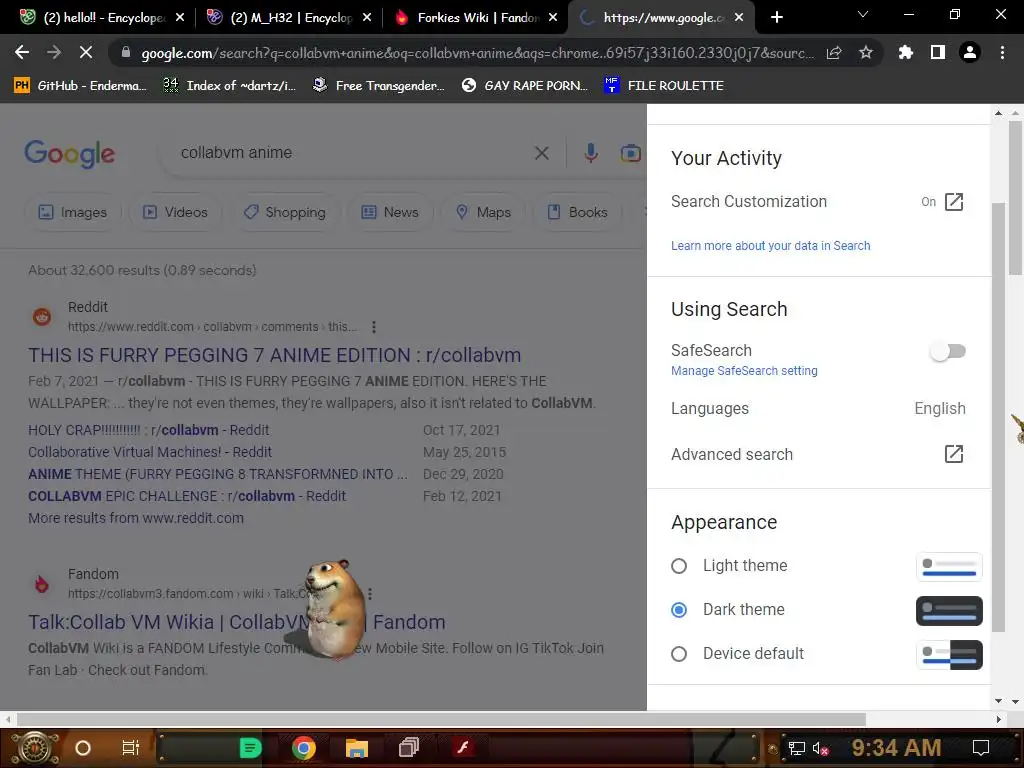Image resolution: width=1024 pixels, height=768 pixels.
Task: Go forward with the browser forward arrow
Action: coord(54,53)
